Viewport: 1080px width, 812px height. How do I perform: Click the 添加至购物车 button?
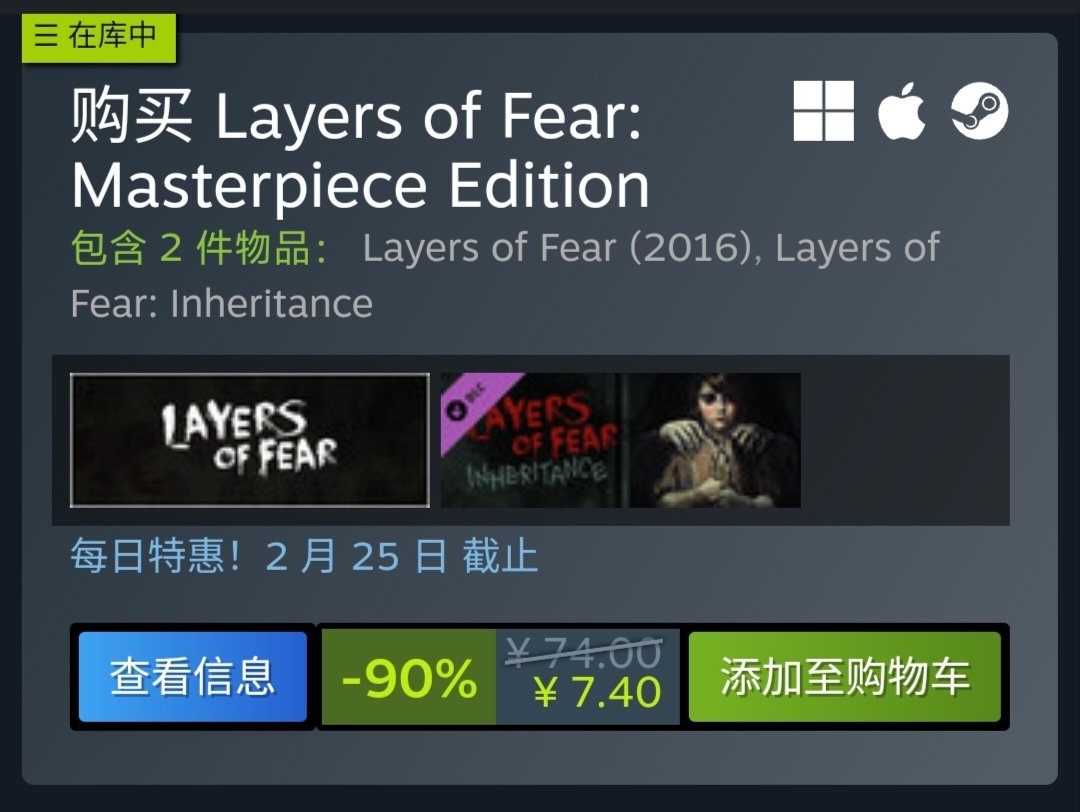[x=844, y=676]
